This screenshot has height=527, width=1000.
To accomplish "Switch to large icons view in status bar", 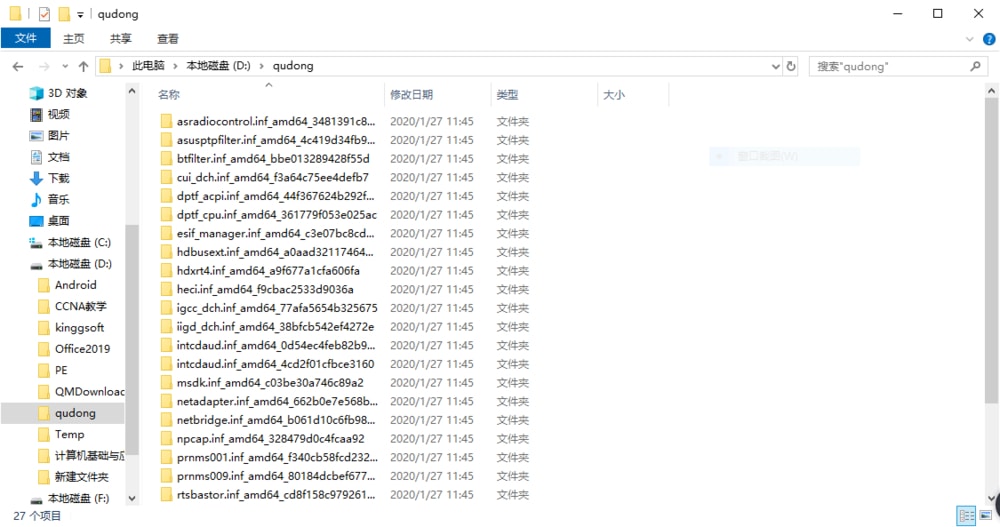I will [985, 516].
